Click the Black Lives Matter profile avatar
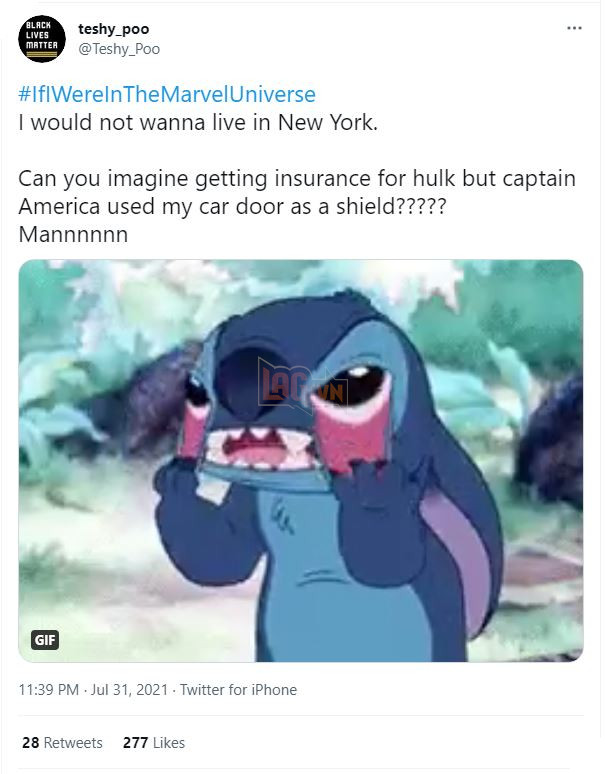605x774 pixels. pos(42,39)
